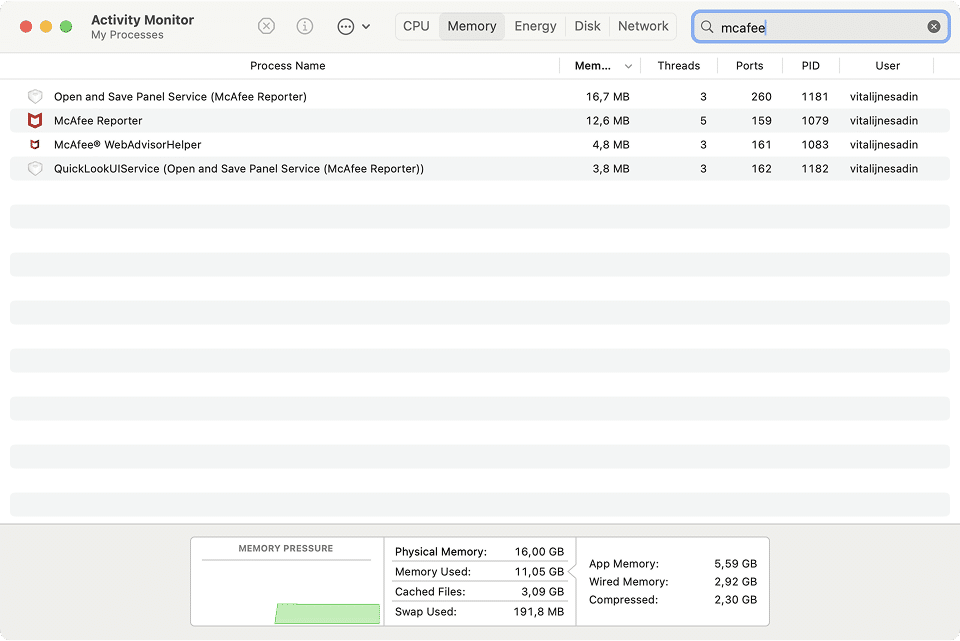Click the Memory Used 11,05 GB value
Image resolution: width=960 pixels, height=641 pixels.
539,571
